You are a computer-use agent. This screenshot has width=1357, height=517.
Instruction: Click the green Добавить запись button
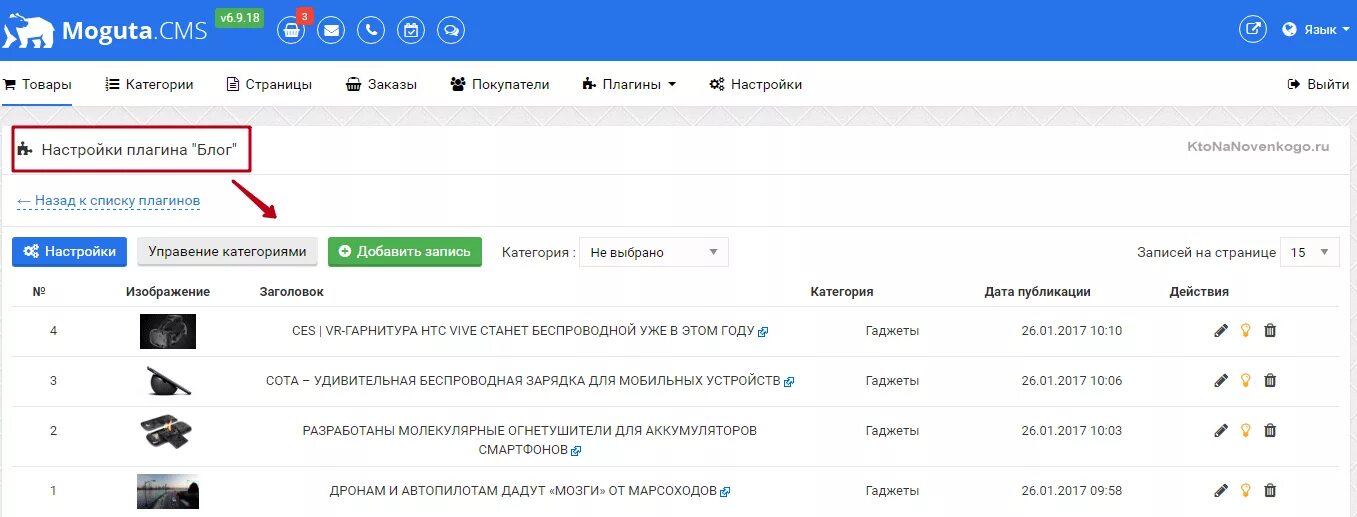(x=405, y=251)
